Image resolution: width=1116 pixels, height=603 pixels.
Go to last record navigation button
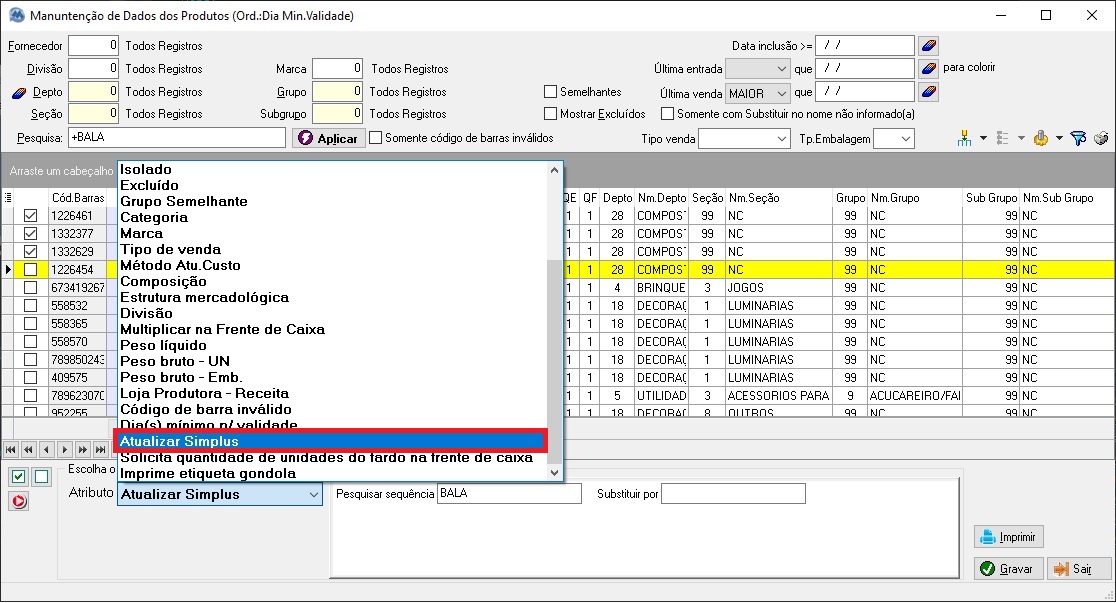(100, 449)
